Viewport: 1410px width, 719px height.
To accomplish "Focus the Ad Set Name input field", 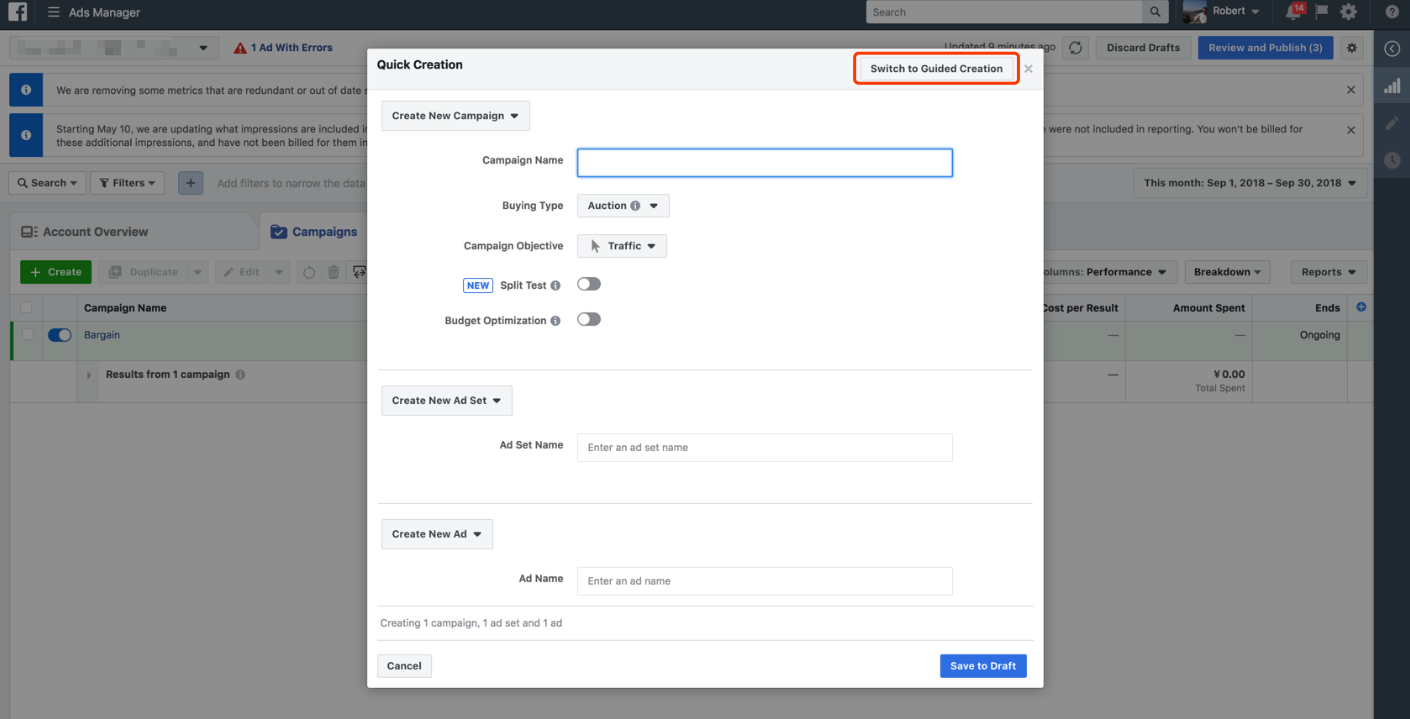I will 765,448.
